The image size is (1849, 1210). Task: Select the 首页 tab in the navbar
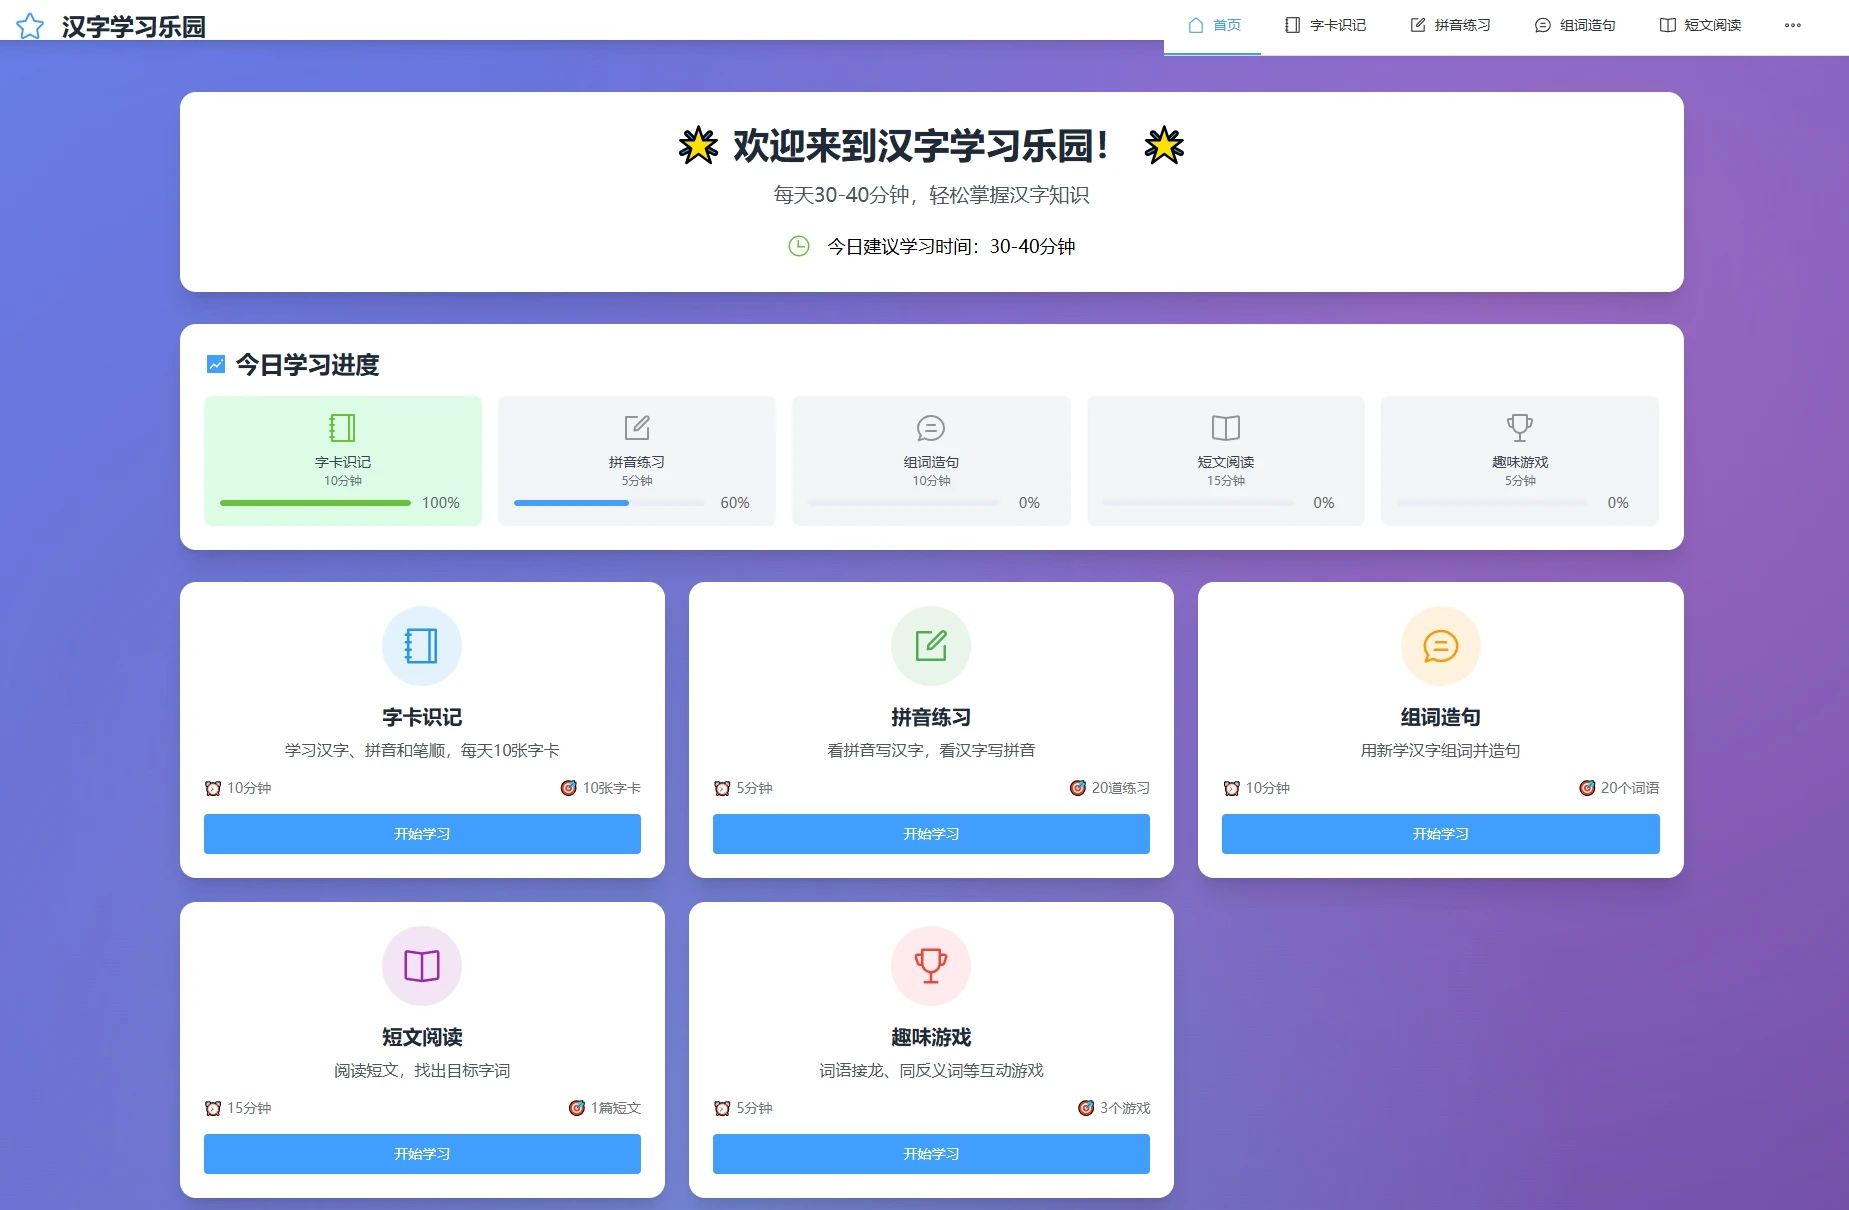pyautogui.click(x=1211, y=25)
